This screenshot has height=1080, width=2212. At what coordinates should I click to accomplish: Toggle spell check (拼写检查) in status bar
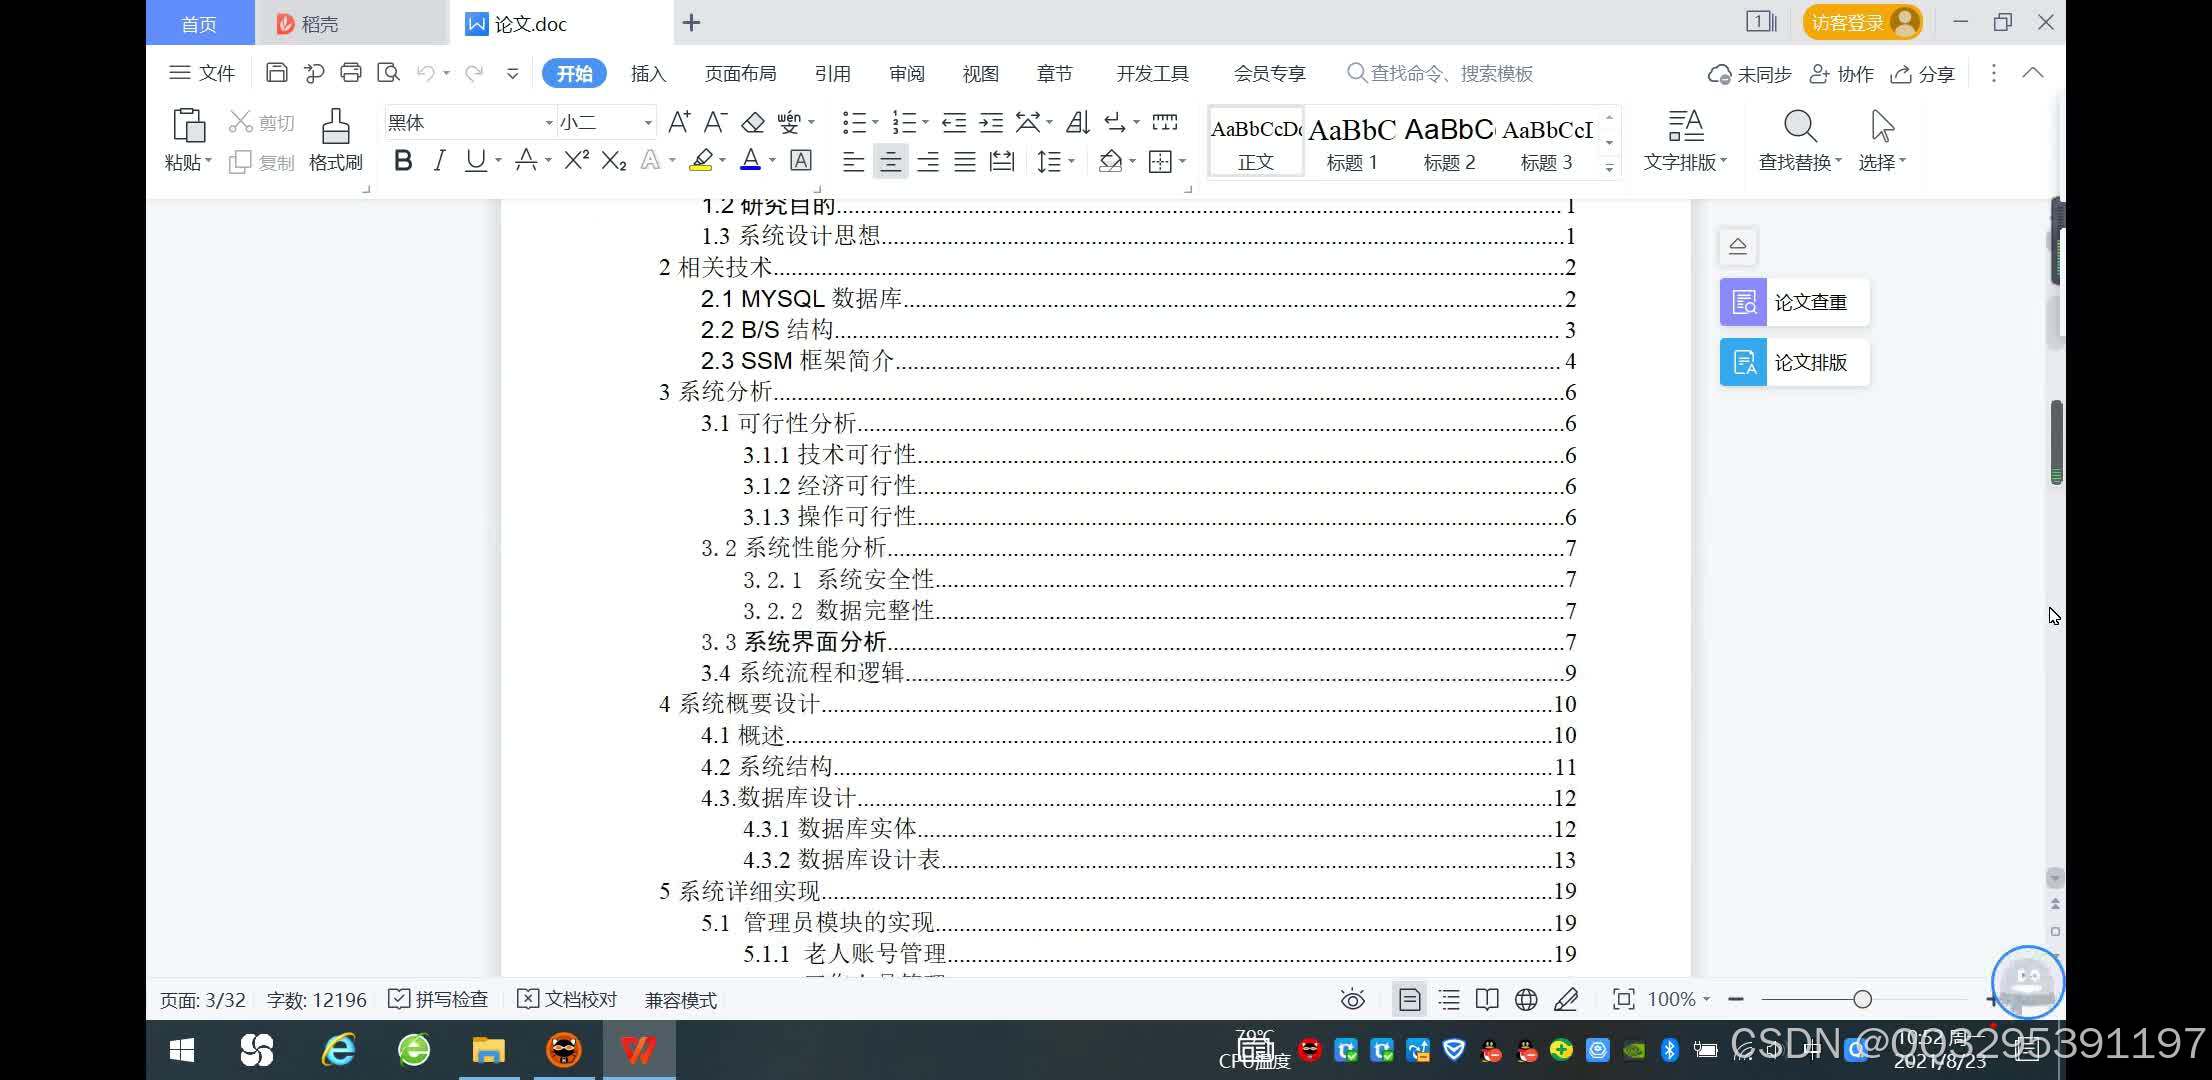438,999
